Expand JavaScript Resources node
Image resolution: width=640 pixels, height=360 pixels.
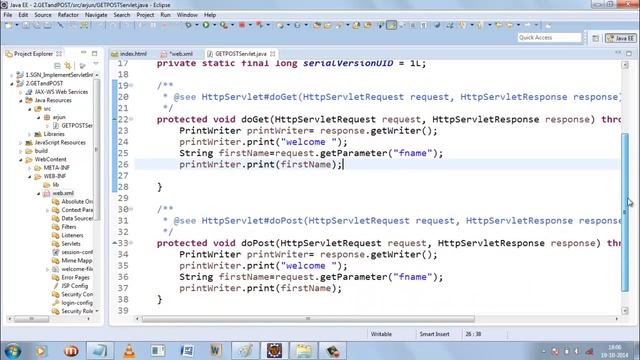[x=20, y=142]
